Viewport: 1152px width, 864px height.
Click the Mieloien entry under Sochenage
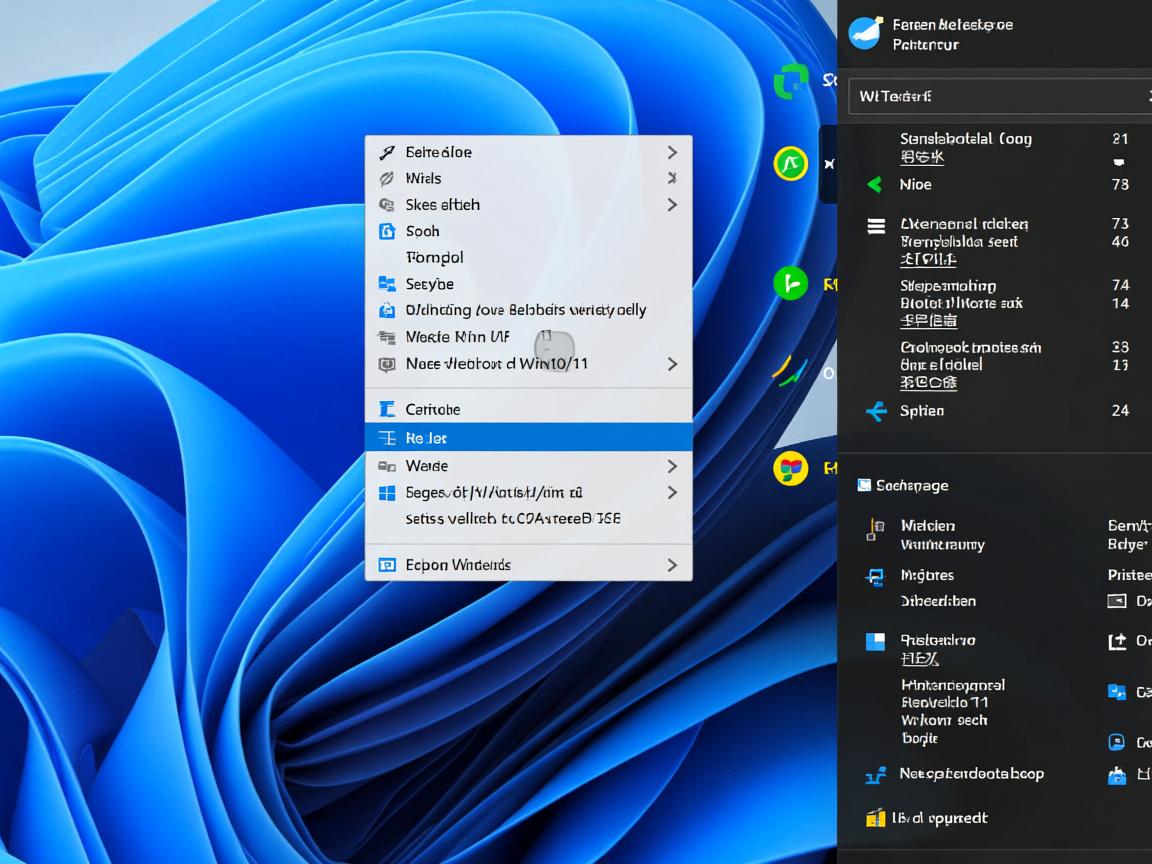[927, 526]
